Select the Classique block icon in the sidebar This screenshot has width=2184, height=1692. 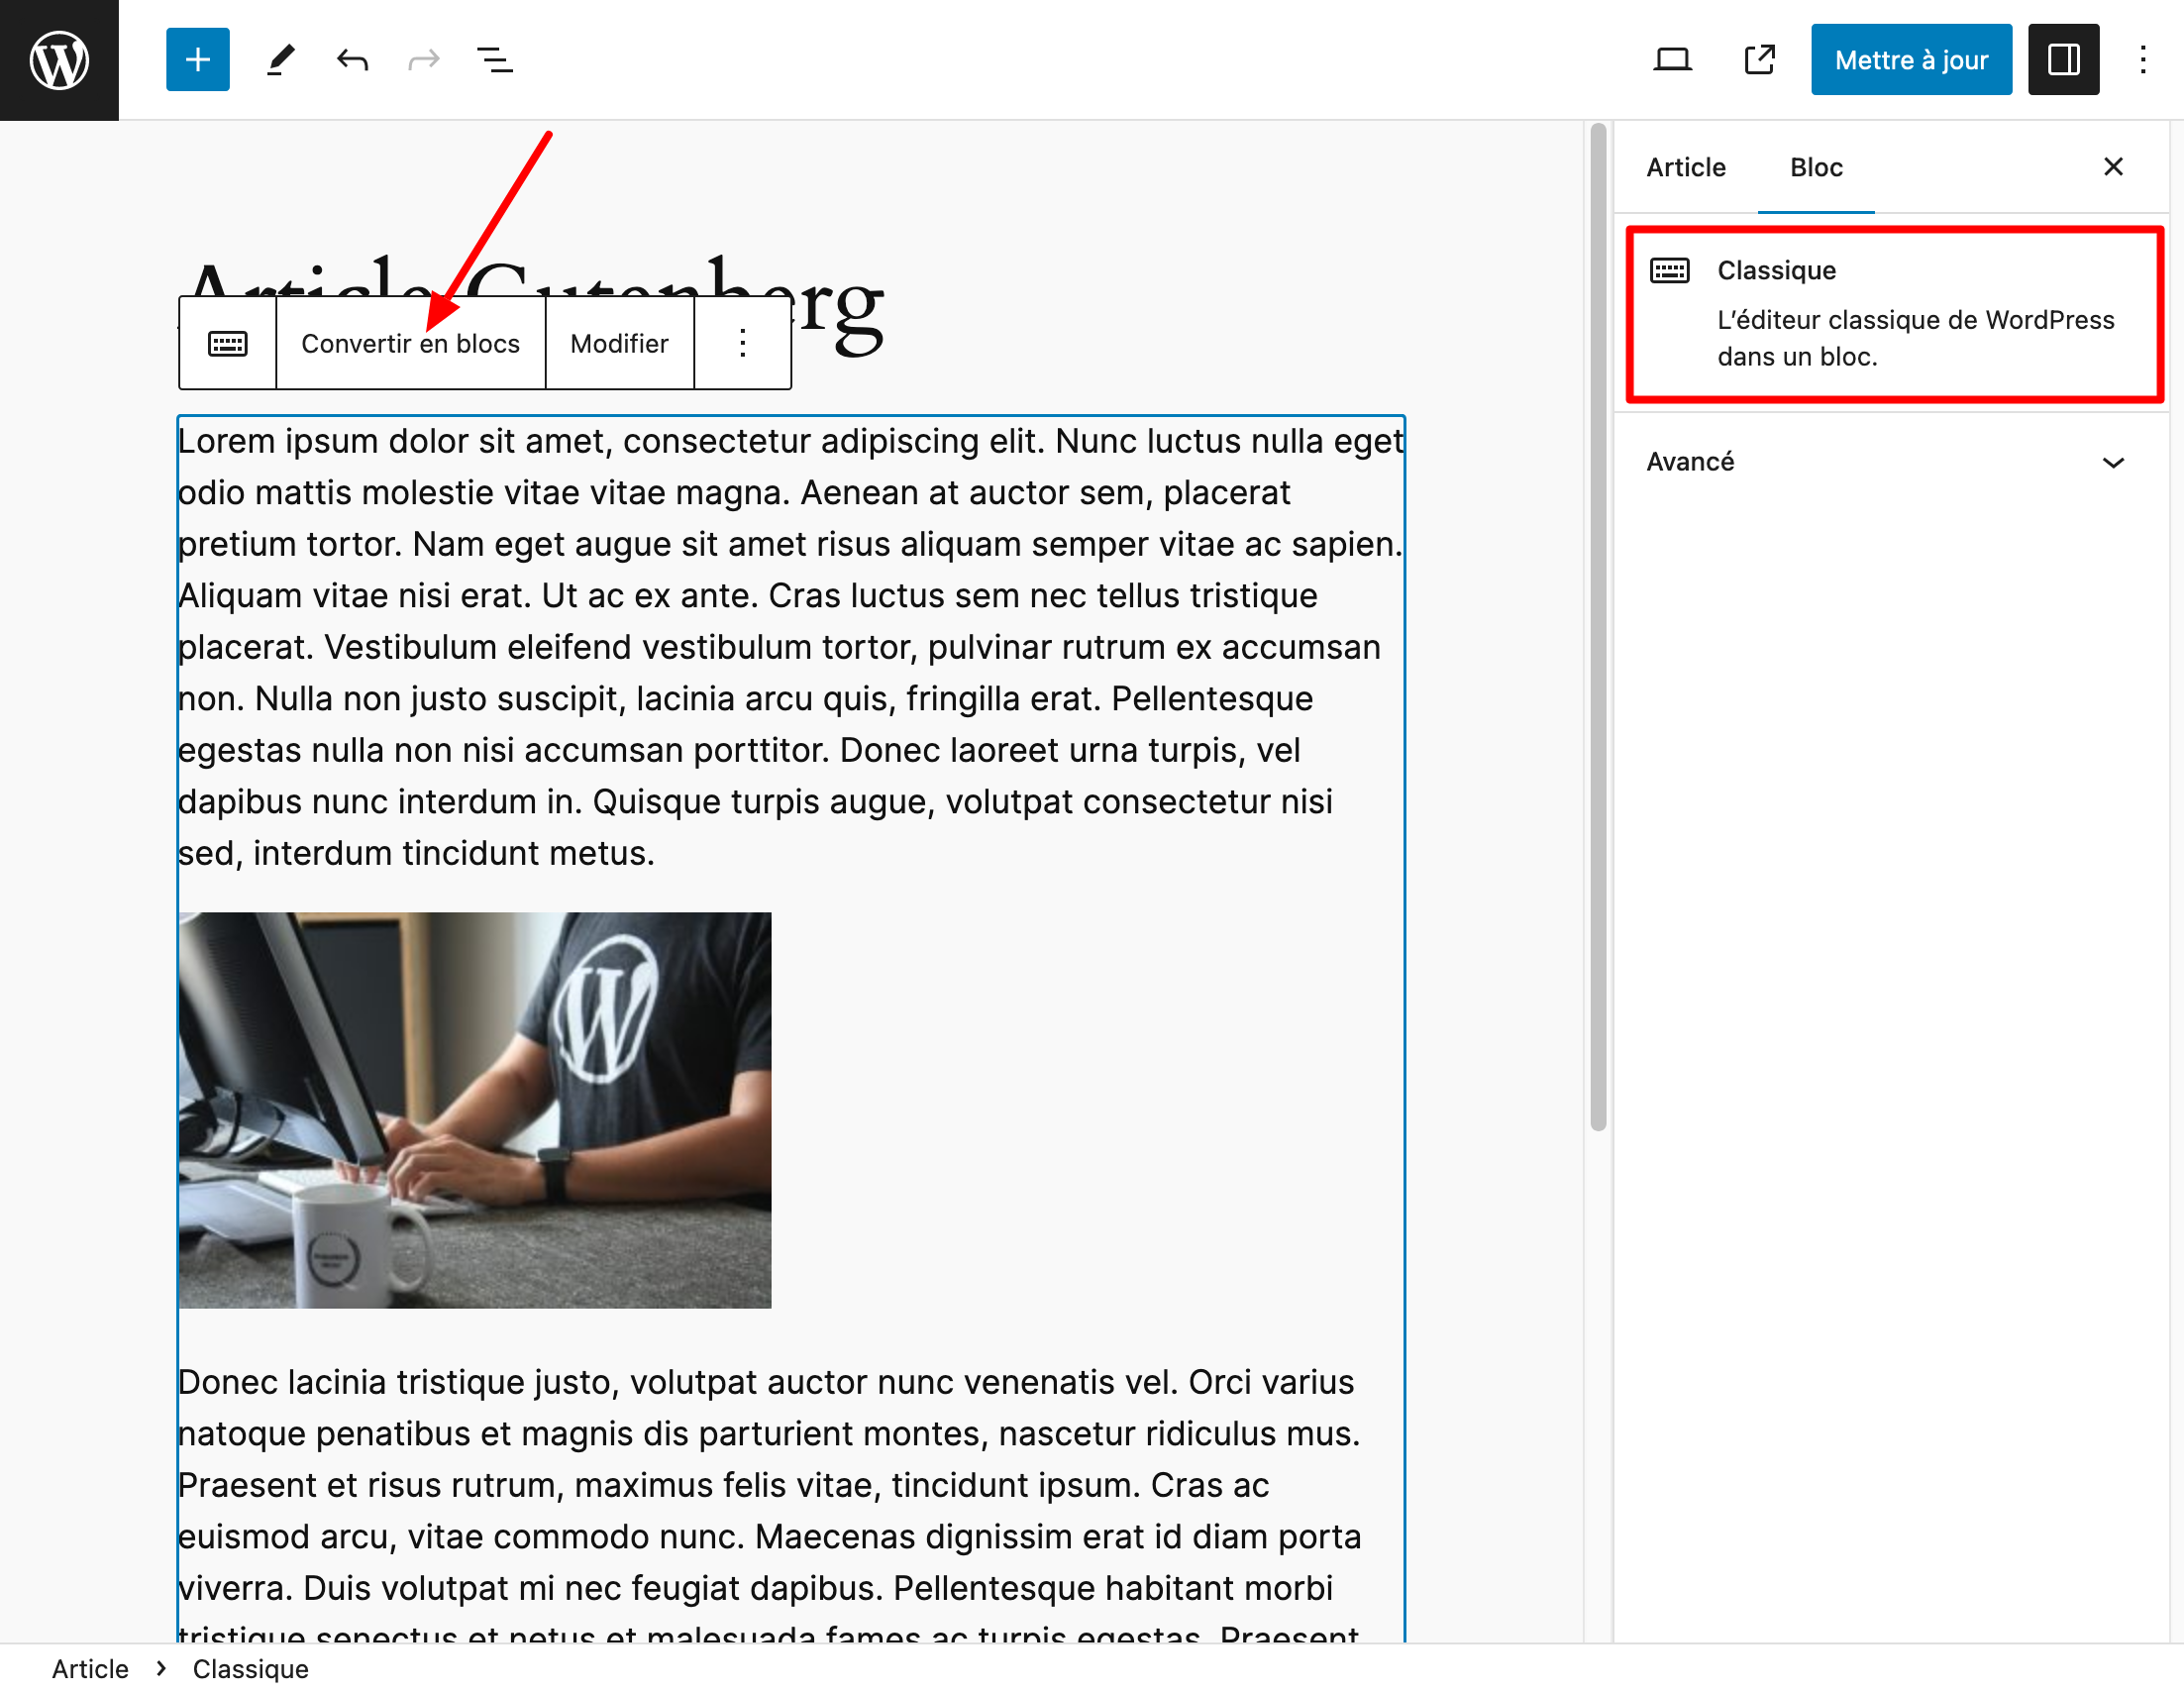tap(1671, 270)
